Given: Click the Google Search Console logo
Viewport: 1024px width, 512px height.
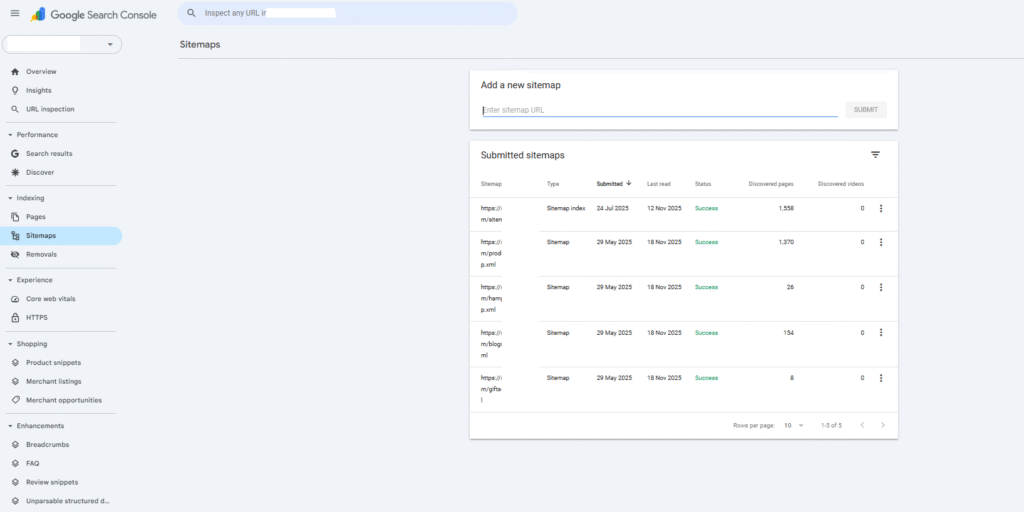Looking at the screenshot, I should pos(93,14).
